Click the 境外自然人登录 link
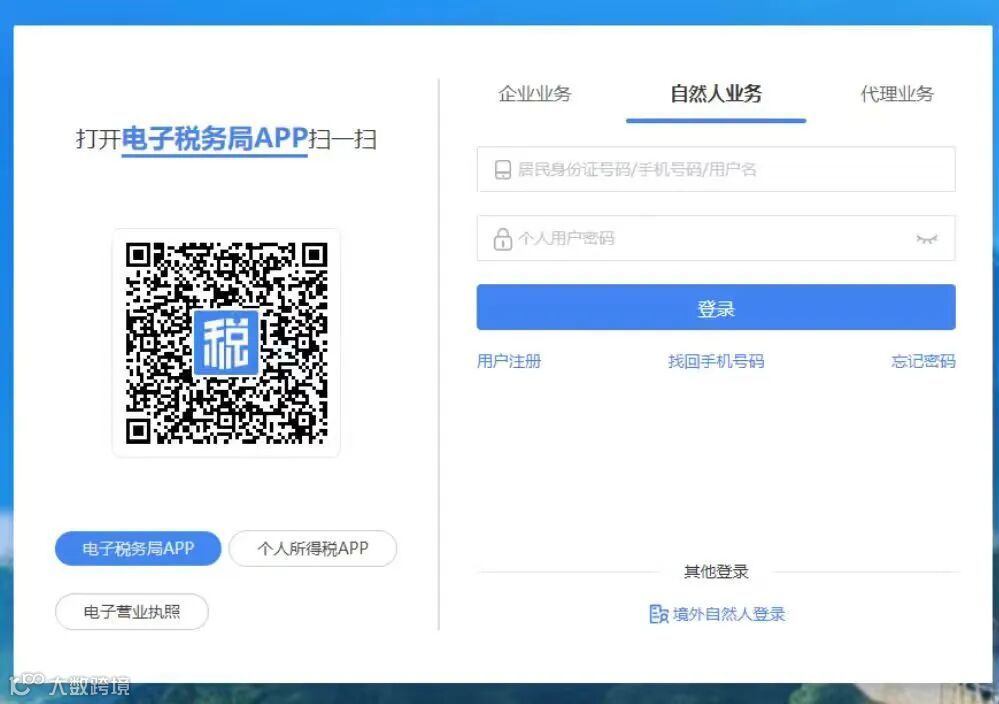The width and height of the screenshot is (999, 704). click(x=728, y=614)
